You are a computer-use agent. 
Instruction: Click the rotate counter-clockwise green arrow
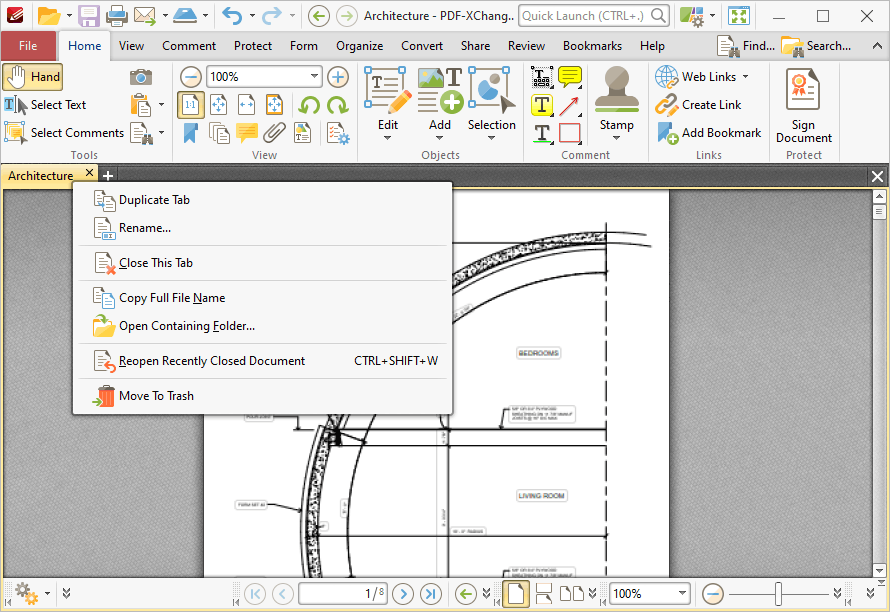click(309, 105)
